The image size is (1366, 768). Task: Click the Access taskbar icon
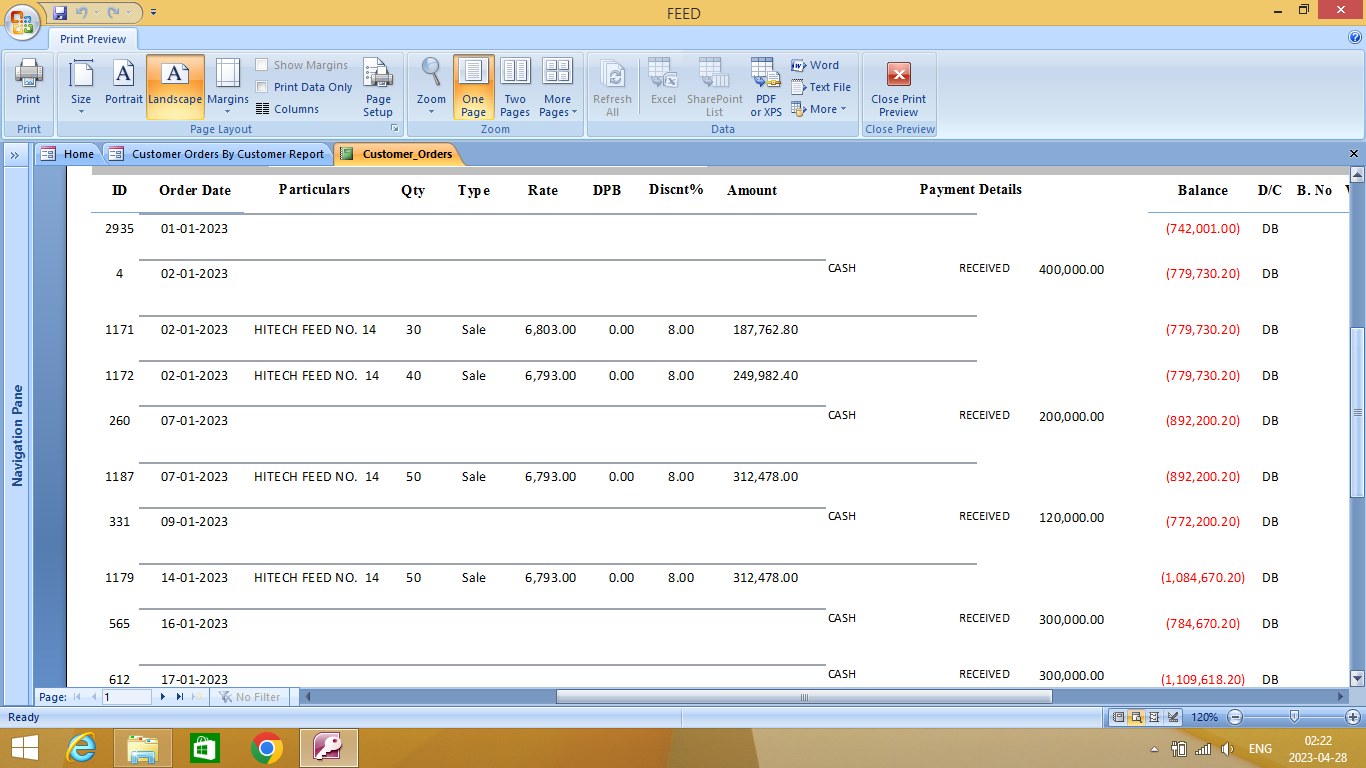(x=328, y=748)
